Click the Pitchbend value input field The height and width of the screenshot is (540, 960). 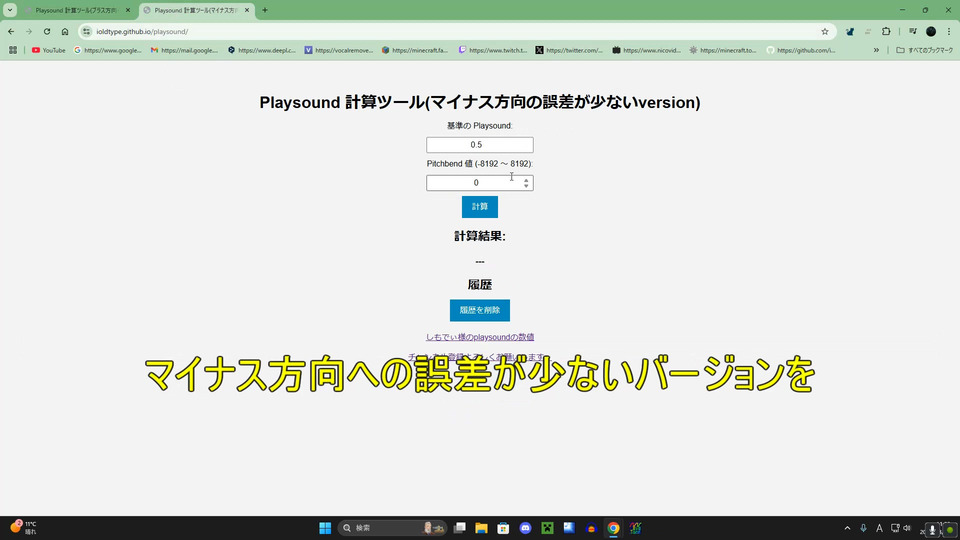(479, 182)
